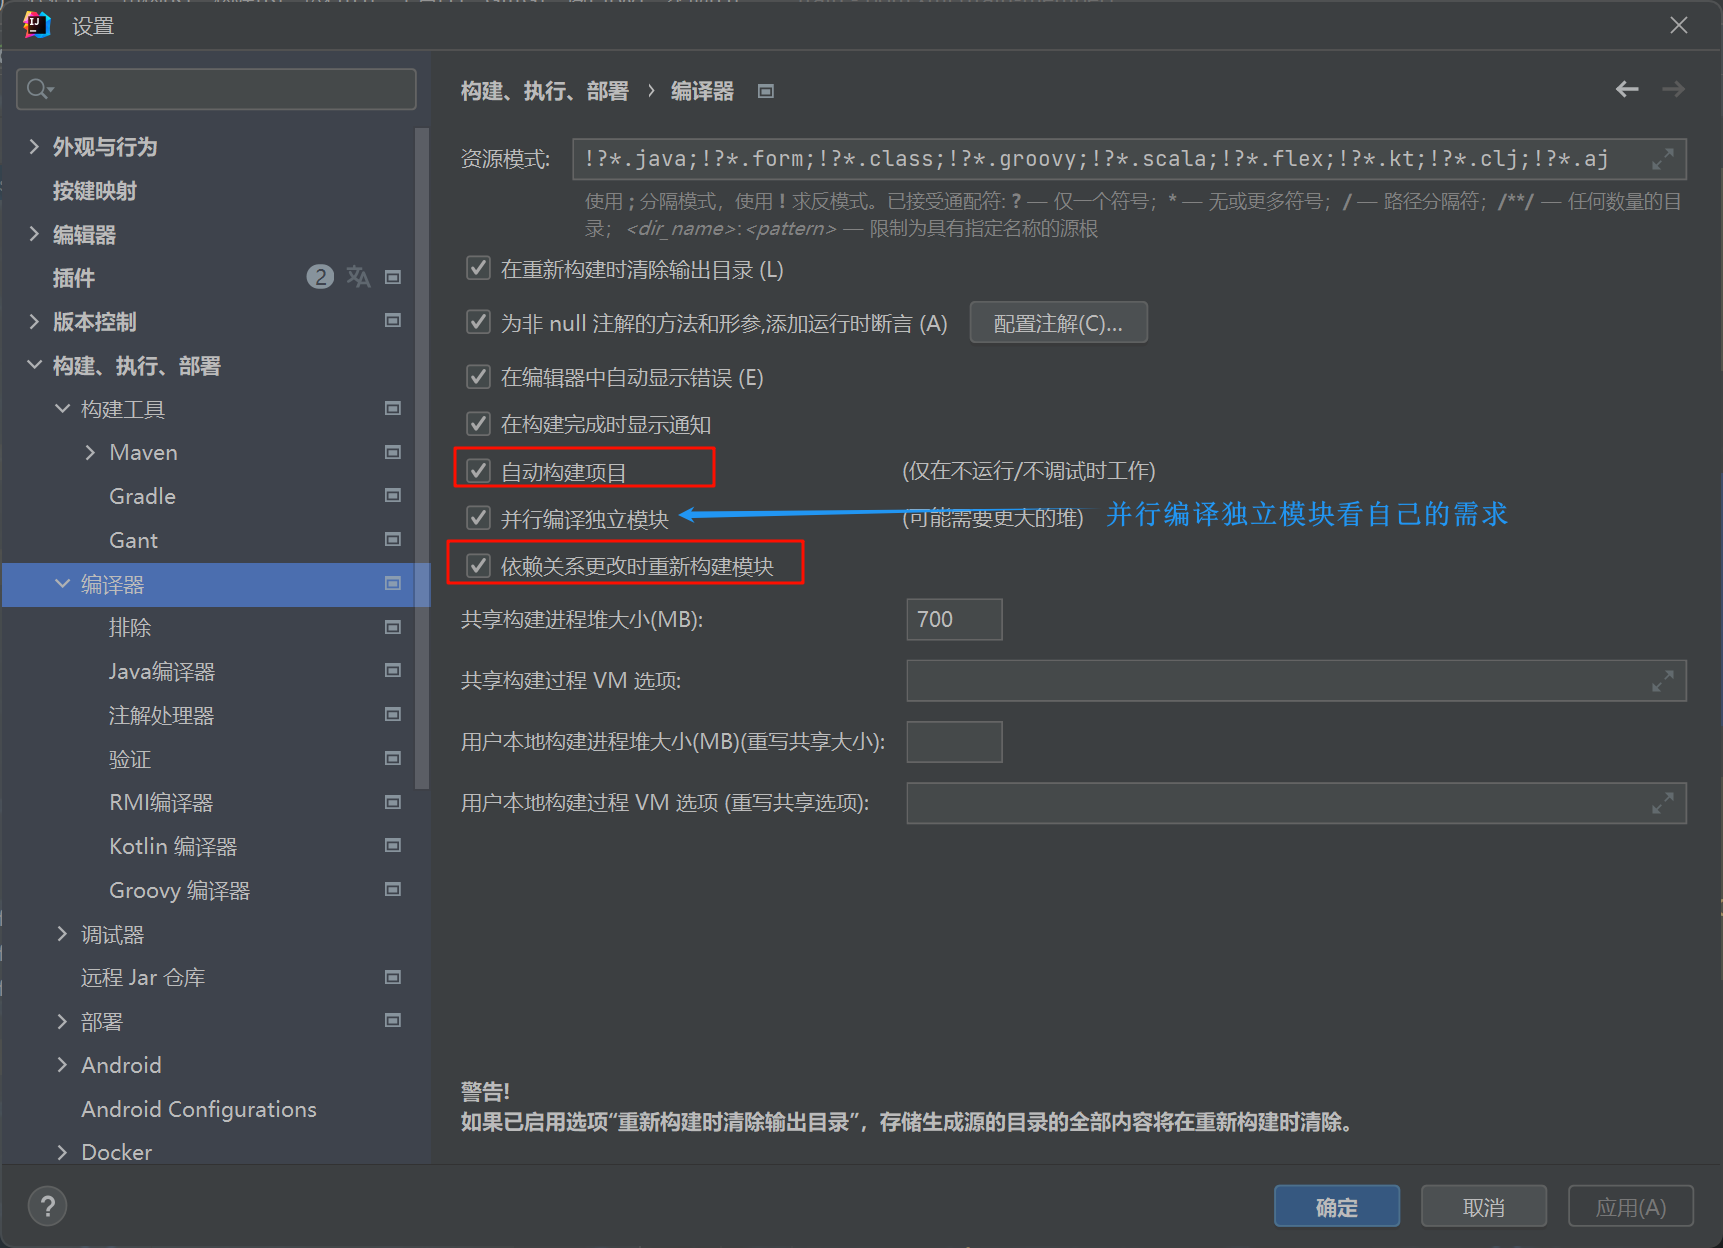Image resolution: width=1723 pixels, height=1248 pixels.
Task: Toggle 在编辑器中自动显示错误 checkbox
Action: click(x=479, y=376)
